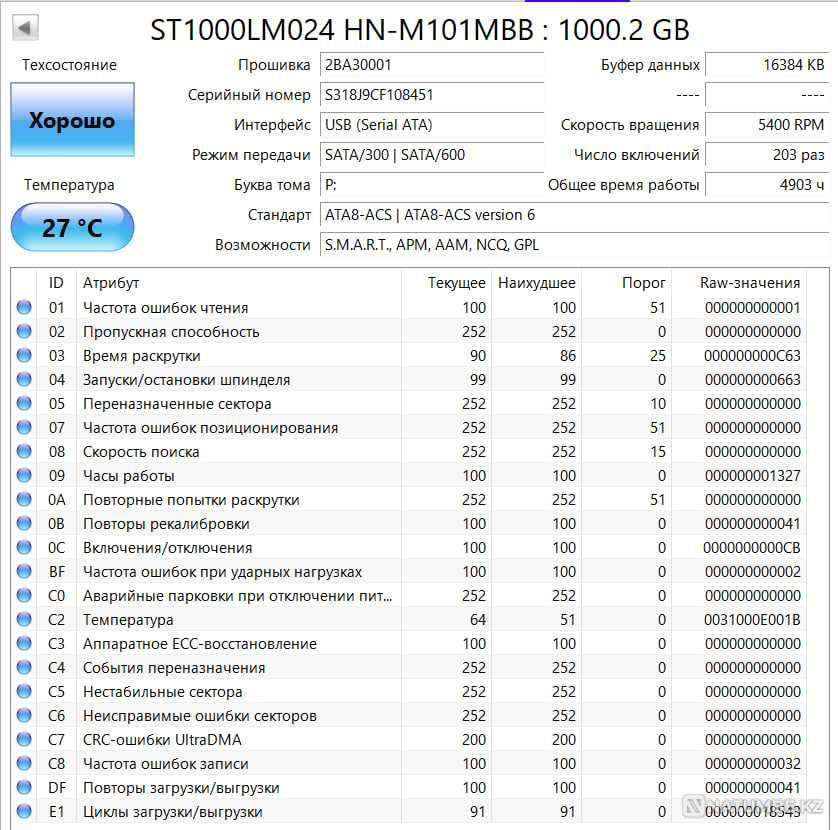Click status icon for События переназначения
Screen dimensions: 838x830
[24, 668]
